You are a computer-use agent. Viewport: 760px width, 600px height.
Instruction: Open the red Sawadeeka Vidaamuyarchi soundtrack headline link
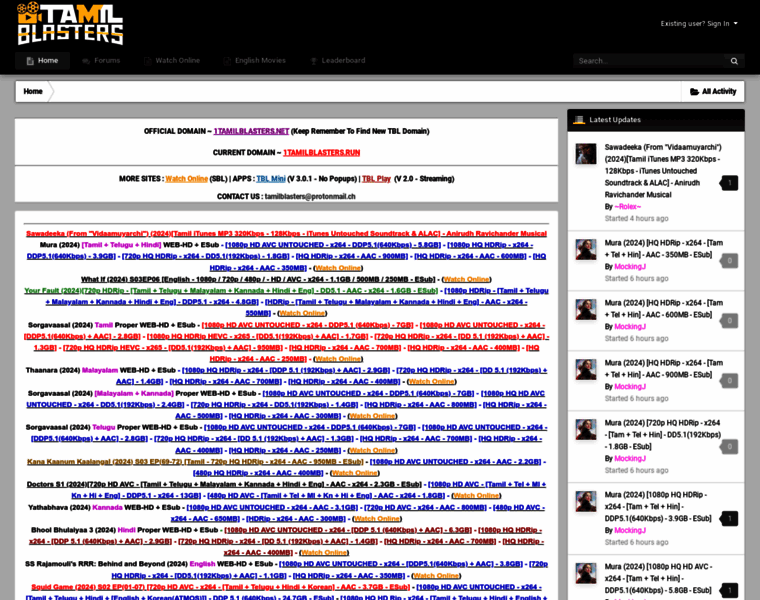pos(286,234)
